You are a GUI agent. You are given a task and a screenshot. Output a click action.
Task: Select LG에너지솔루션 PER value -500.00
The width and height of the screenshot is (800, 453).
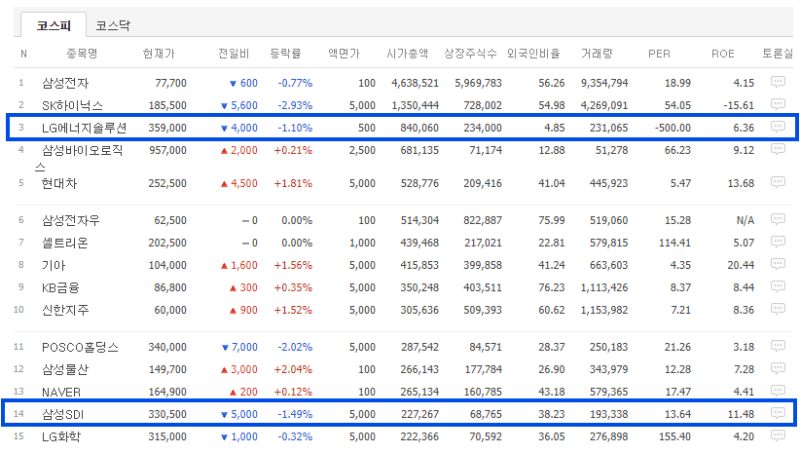click(x=672, y=128)
